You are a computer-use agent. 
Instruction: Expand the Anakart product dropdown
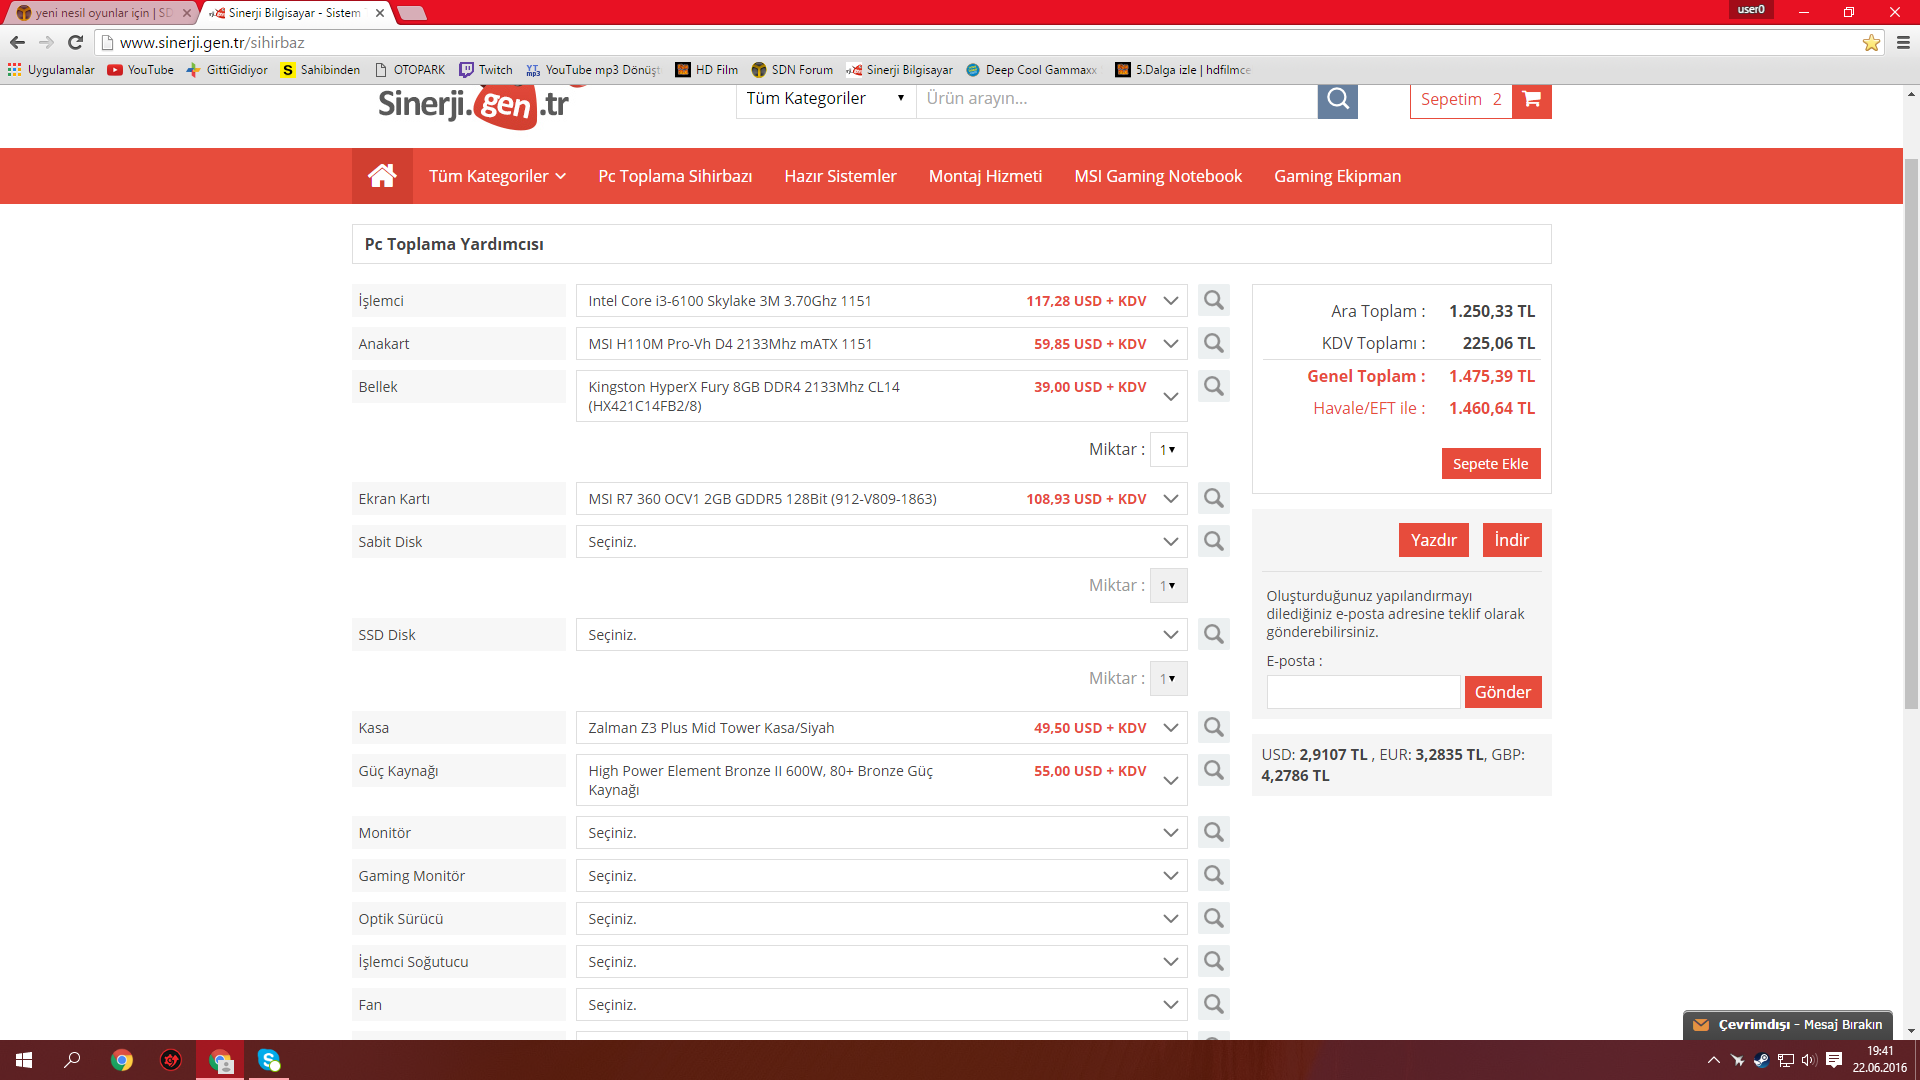pos(1170,344)
